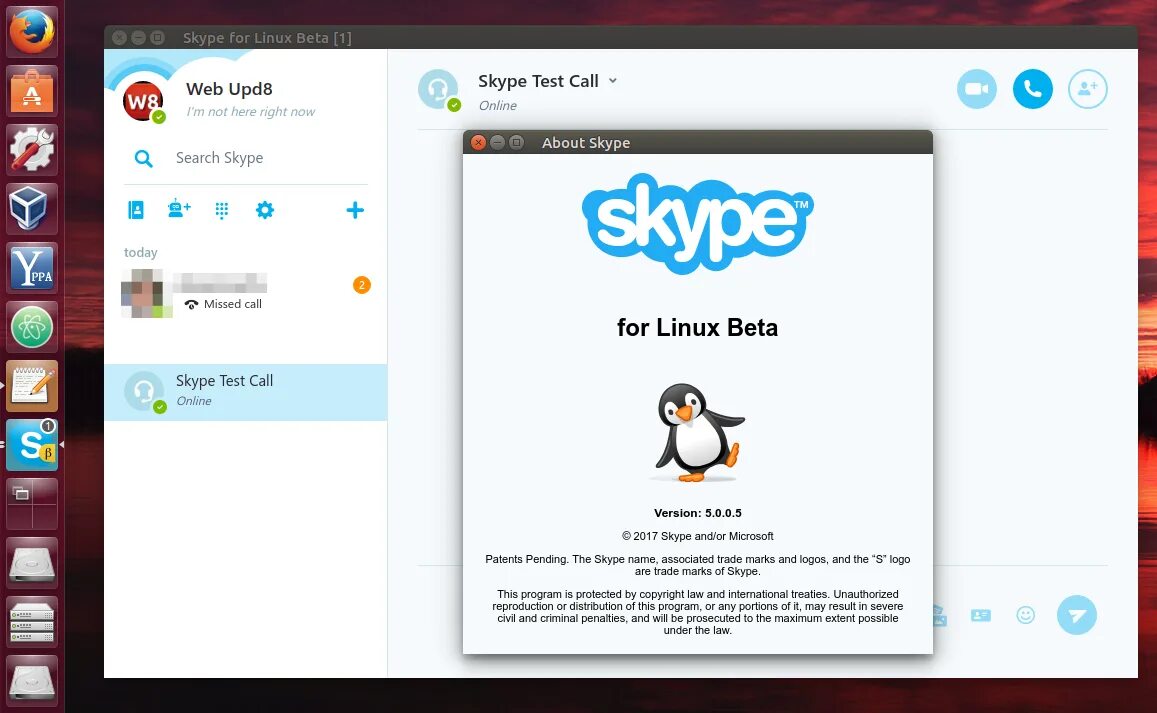The height and width of the screenshot is (713, 1157).
Task: Open Ubuntu Software Center in launcher
Action: [32, 91]
